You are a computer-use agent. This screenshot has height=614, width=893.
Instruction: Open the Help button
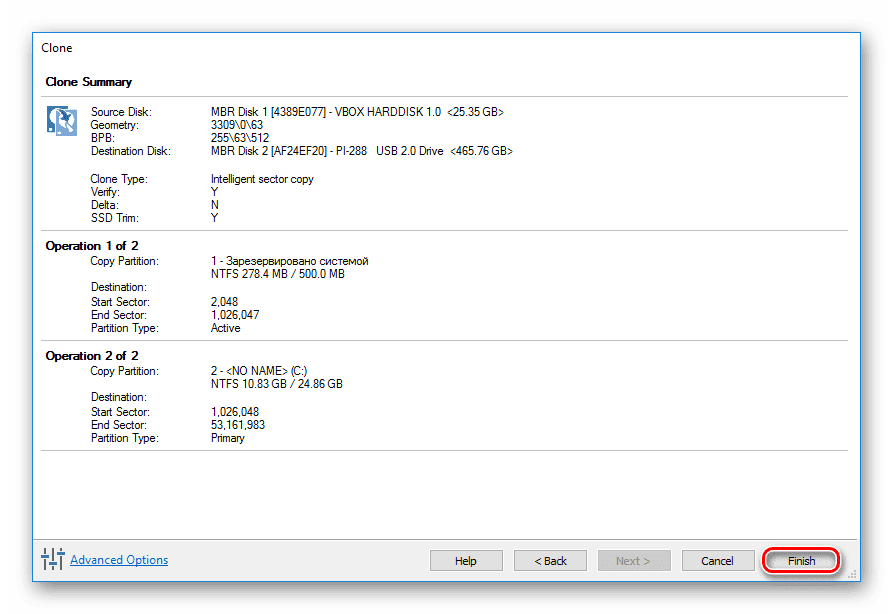click(466, 560)
